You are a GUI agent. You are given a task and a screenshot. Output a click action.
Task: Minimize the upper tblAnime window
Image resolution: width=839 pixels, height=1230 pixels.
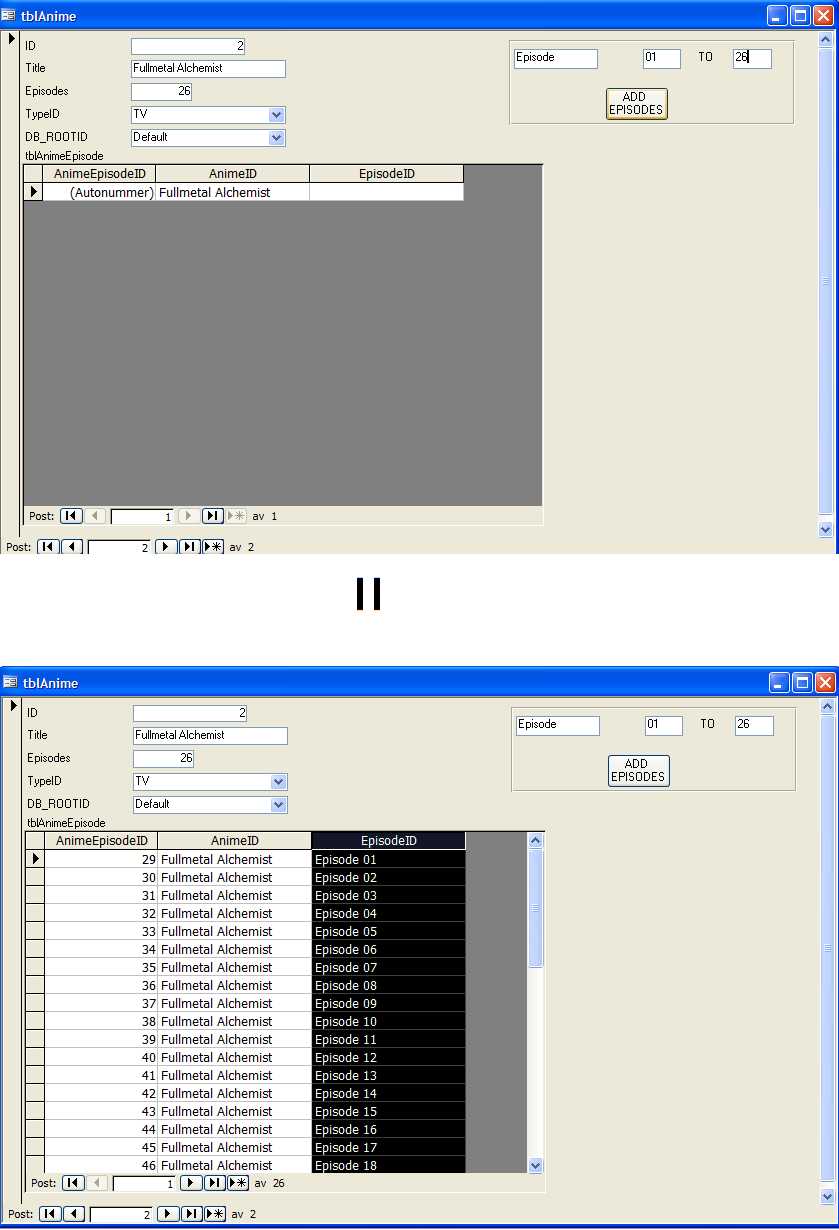(777, 15)
